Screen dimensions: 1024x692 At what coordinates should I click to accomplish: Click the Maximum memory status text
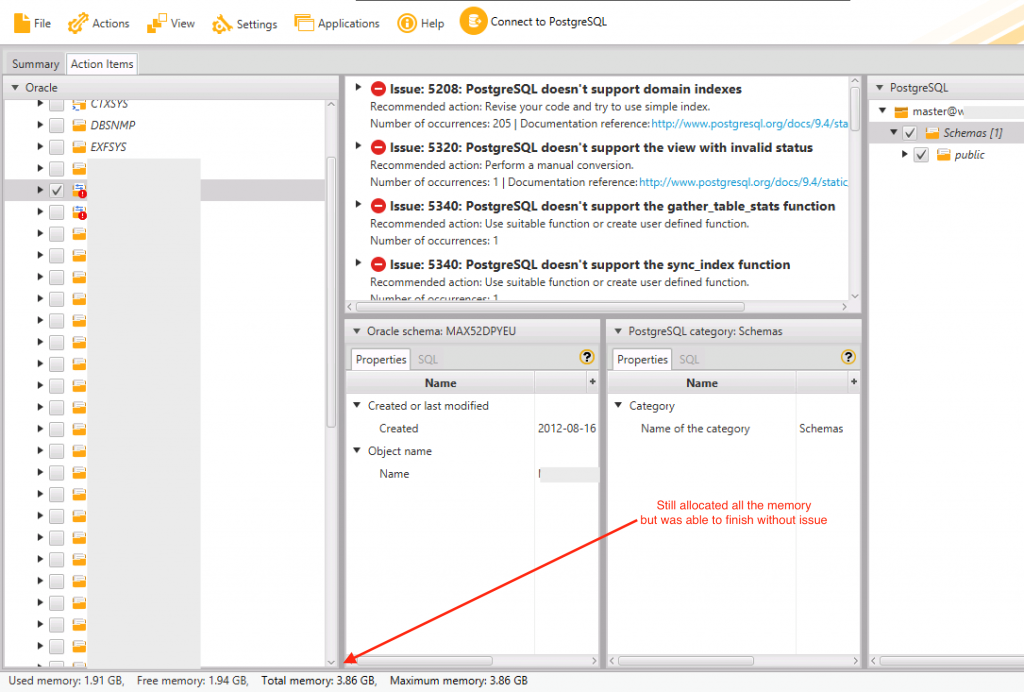(458, 680)
